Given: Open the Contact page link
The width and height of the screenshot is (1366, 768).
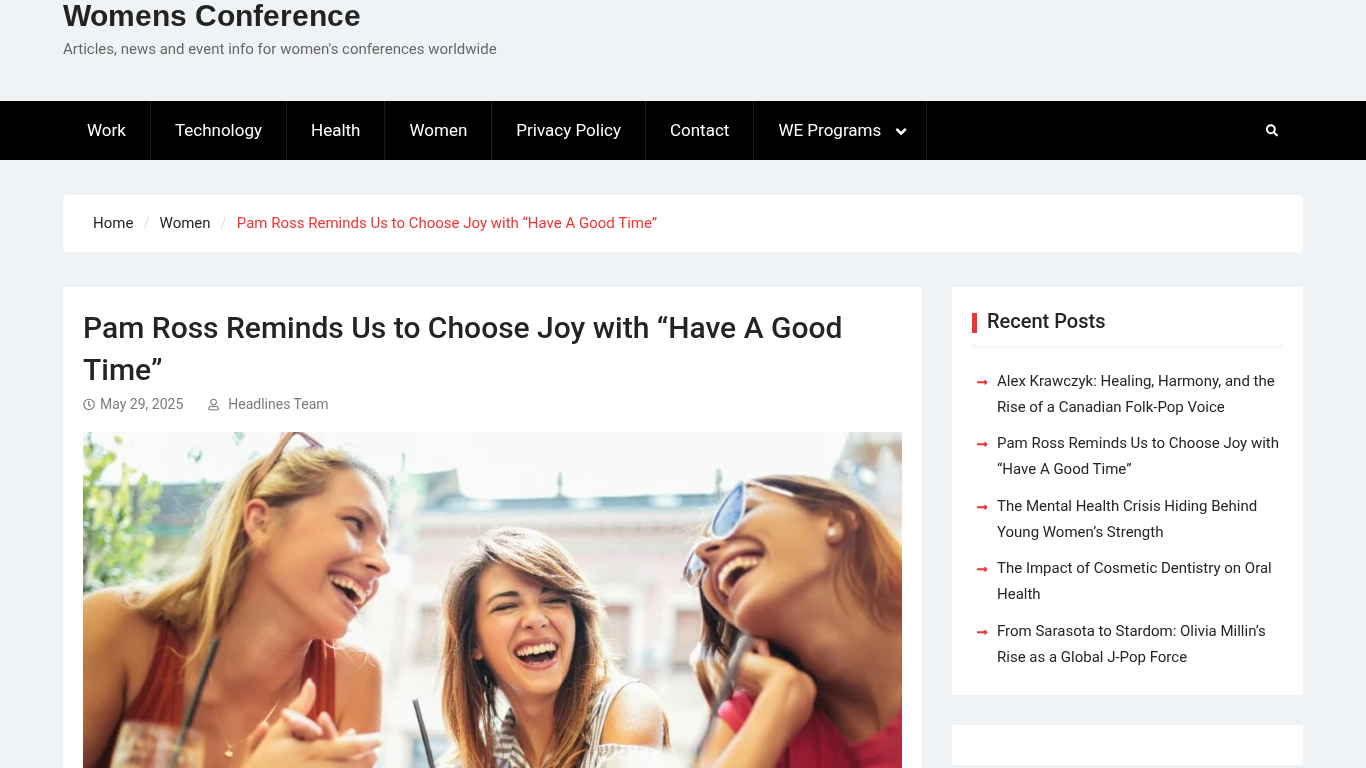Looking at the screenshot, I should [x=699, y=130].
